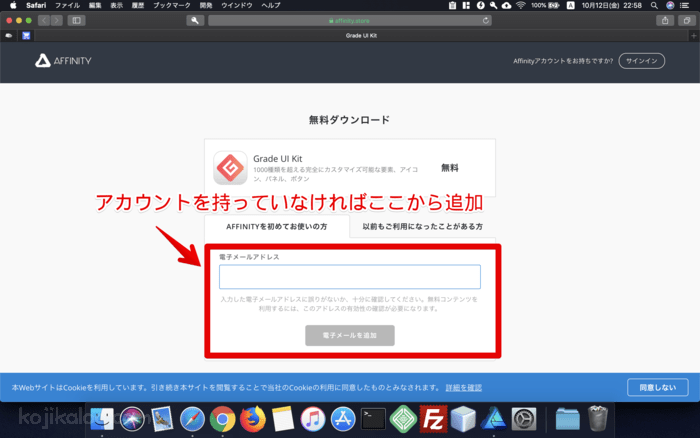The width and height of the screenshot is (700, 438).
Task: Reload the page with refresh icon
Action: [x=485, y=21]
